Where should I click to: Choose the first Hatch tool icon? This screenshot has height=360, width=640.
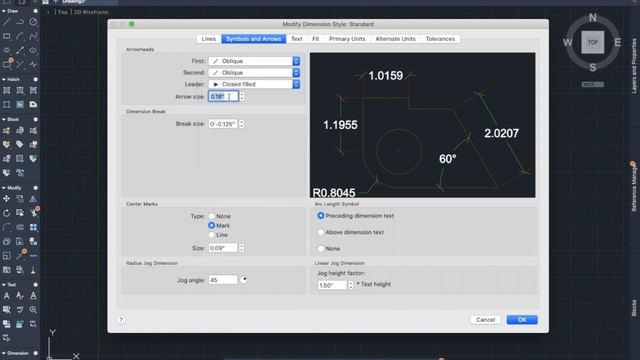coord(7,91)
